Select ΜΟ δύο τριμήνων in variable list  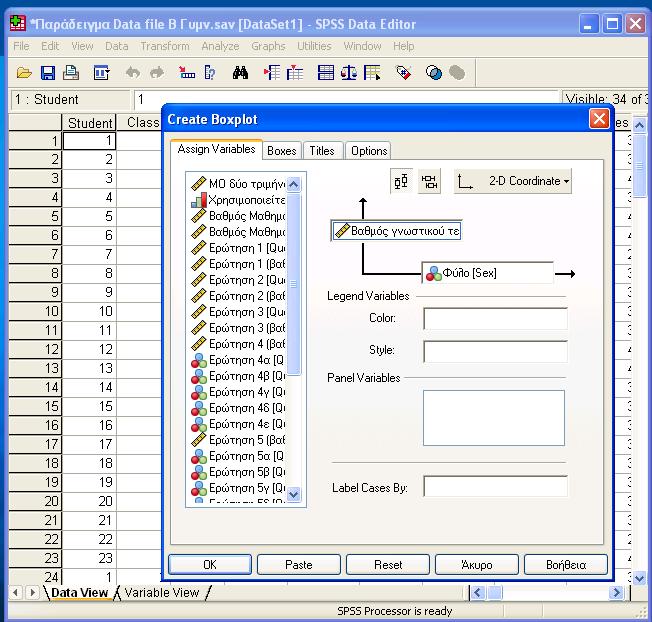click(238, 183)
